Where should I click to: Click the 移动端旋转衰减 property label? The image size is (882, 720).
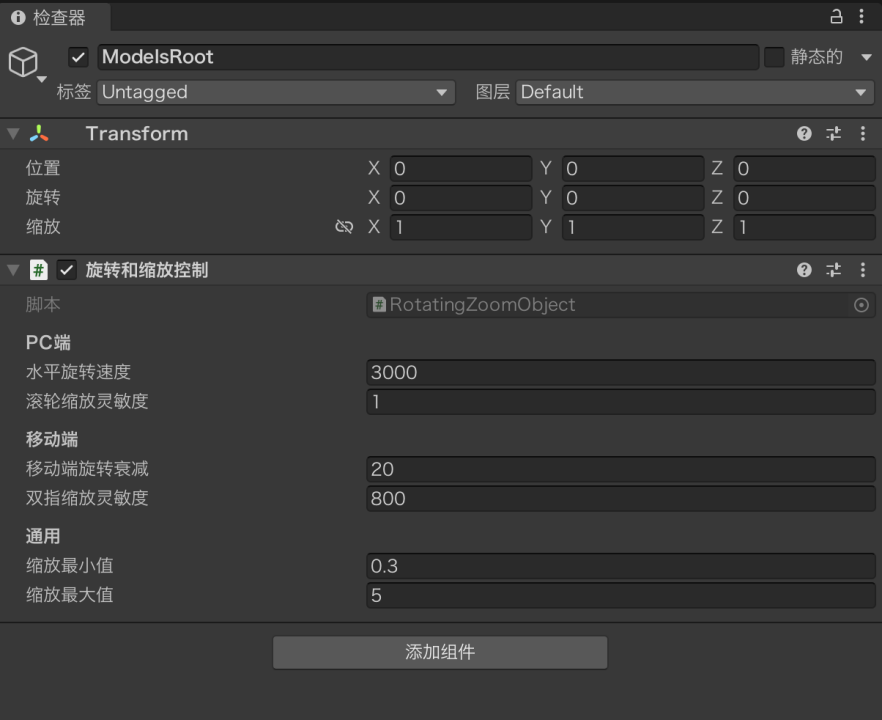(x=87, y=469)
